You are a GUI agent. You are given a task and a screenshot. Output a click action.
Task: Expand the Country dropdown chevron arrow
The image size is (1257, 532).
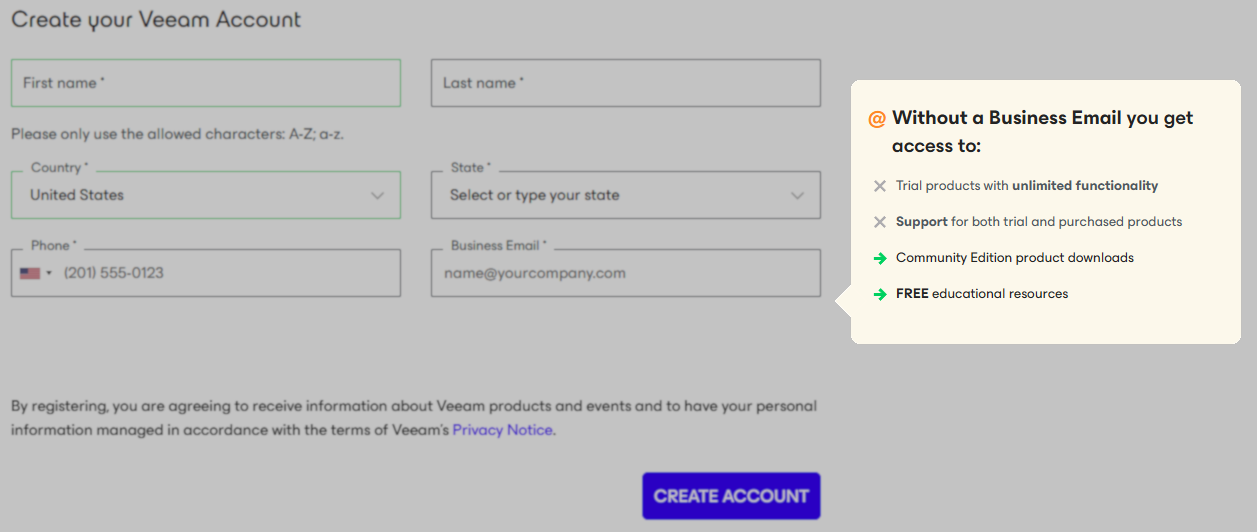(x=377, y=196)
